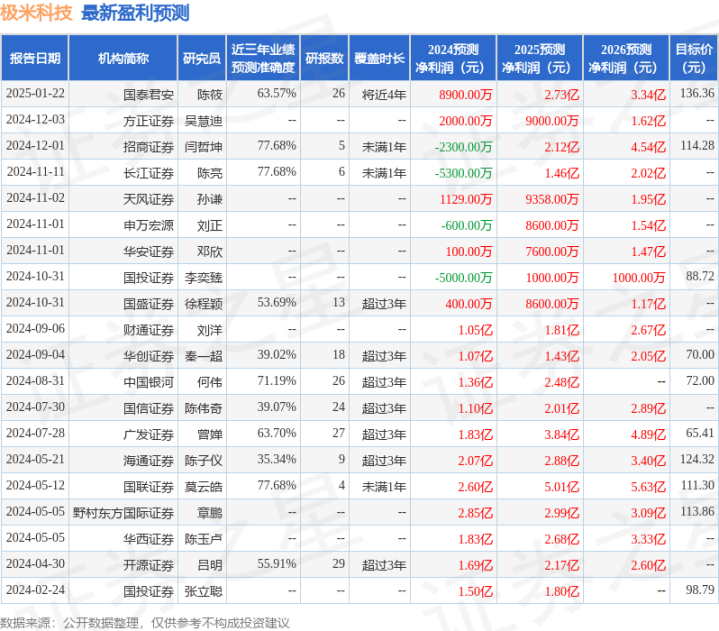Image resolution: width=719 pixels, height=631 pixels.
Task: Click the 9358.00万 profit cell
Action: tap(552, 199)
